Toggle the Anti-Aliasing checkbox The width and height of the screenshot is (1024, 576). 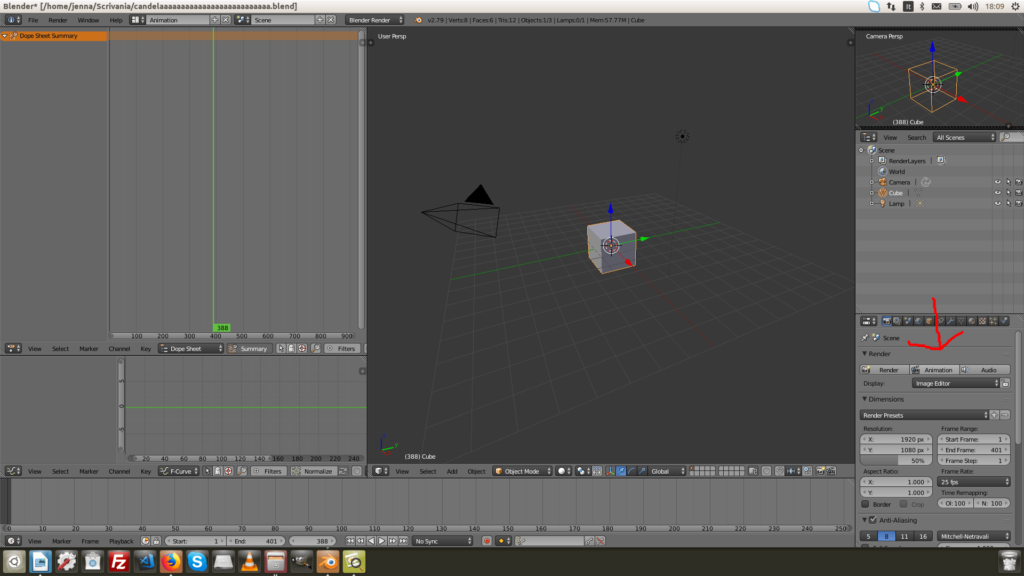click(873, 520)
